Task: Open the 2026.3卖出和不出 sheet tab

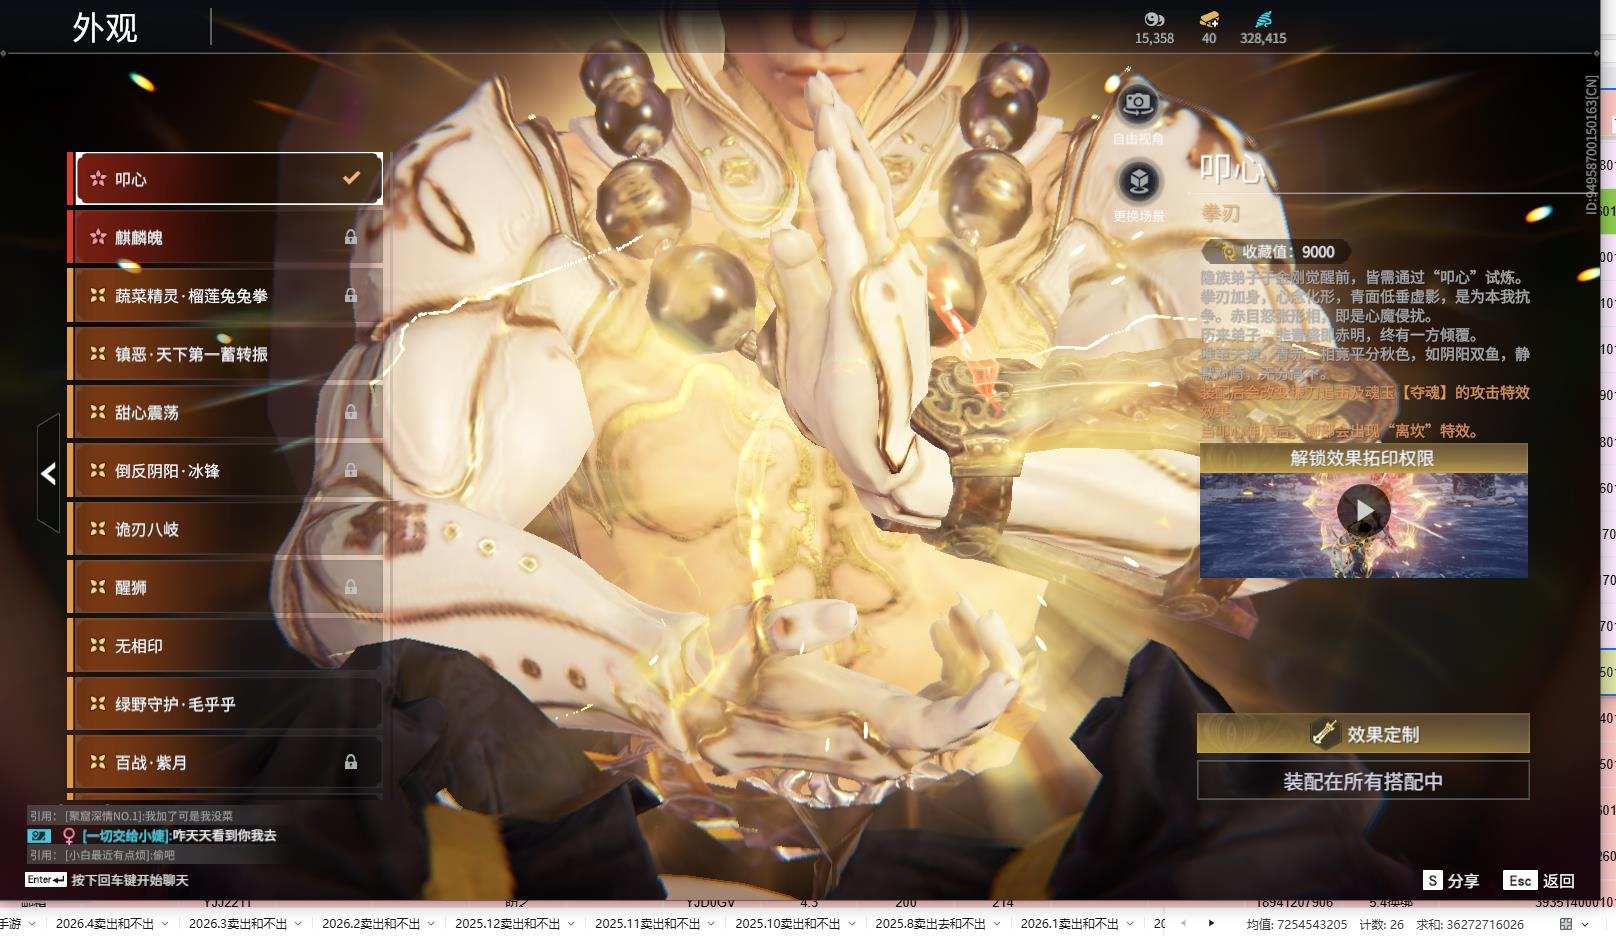Action: (x=238, y=924)
